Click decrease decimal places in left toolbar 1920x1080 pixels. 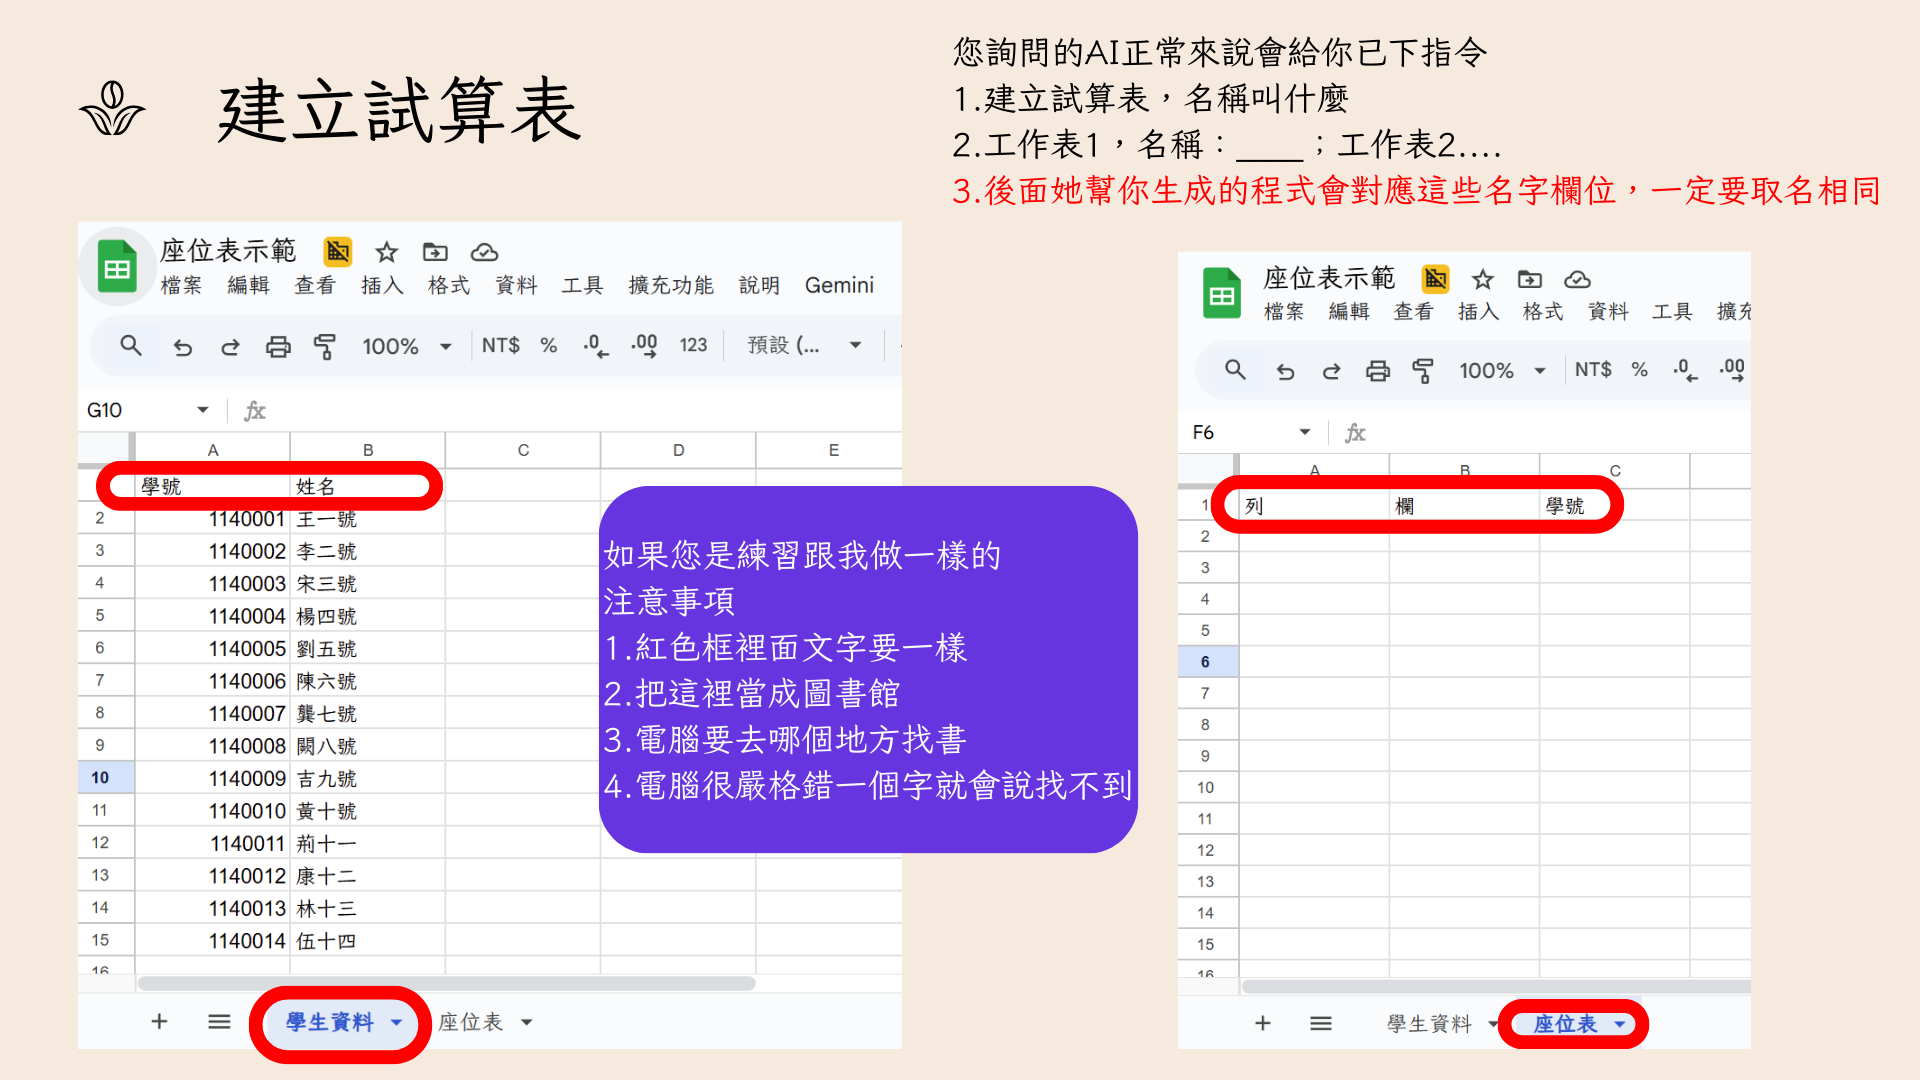pos(596,346)
